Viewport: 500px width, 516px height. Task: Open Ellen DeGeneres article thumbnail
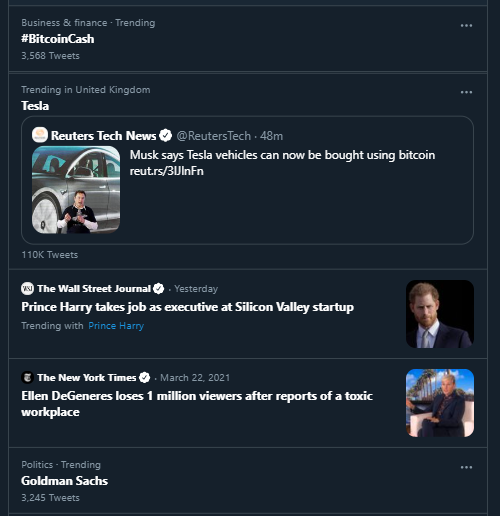[x=440, y=403]
